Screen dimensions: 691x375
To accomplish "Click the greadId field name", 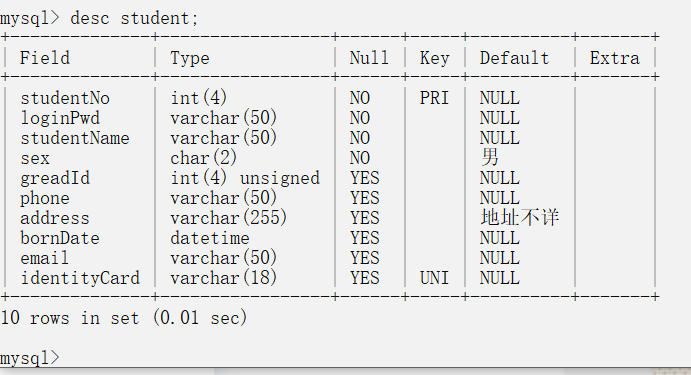I will pos(55,178).
